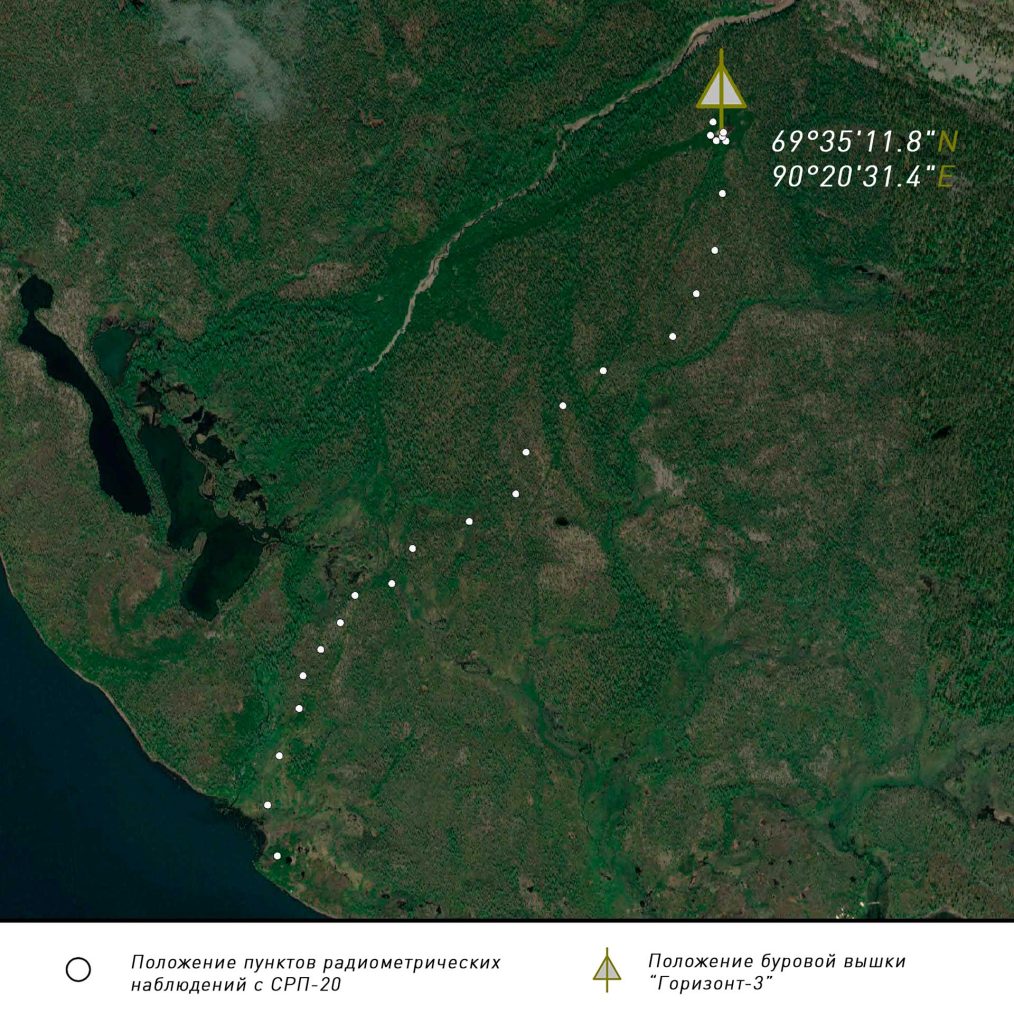The width and height of the screenshot is (1014, 1024).
Task: Select the observation point directly below the rig cluster
Action: tap(722, 193)
